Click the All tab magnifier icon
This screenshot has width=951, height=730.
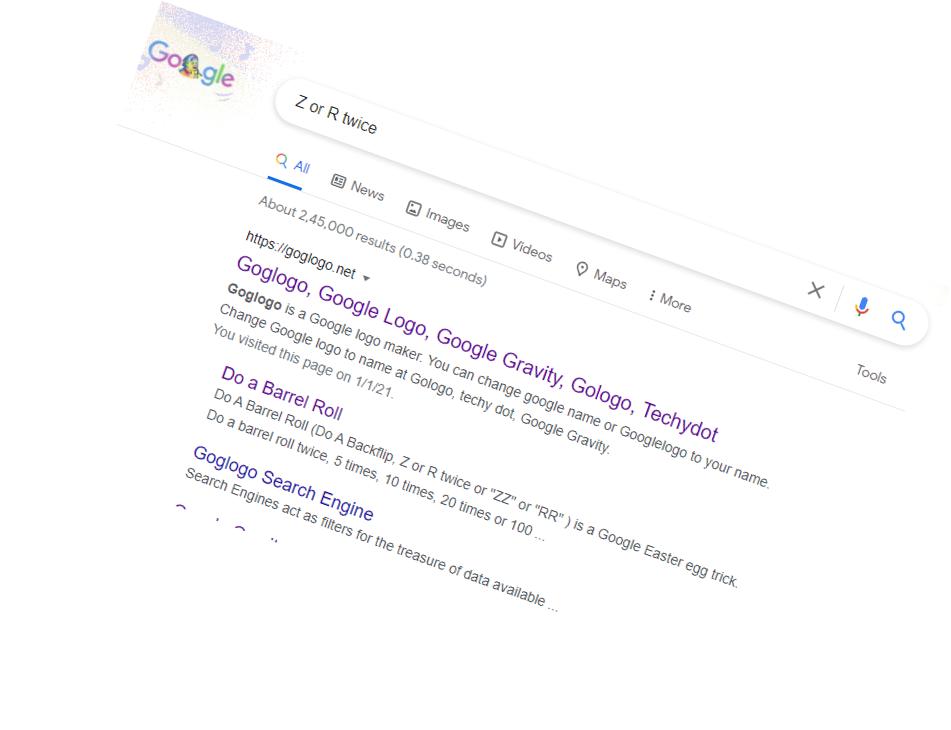pyautogui.click(x=281, y=160)
